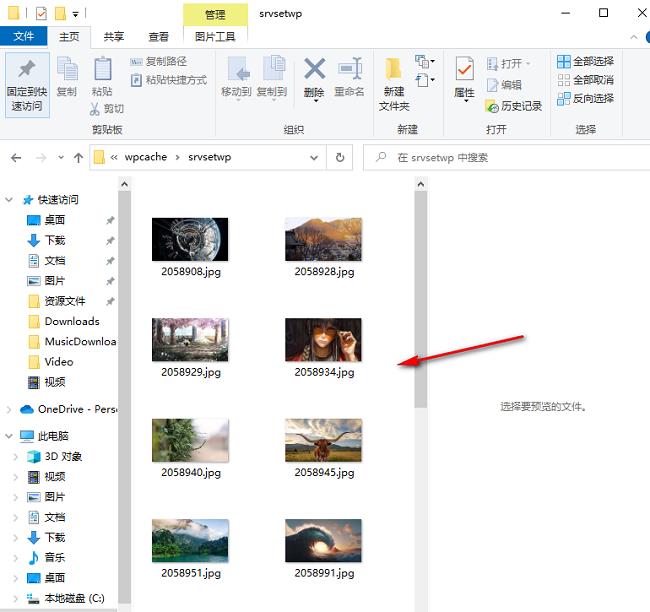650x612 pixels.
Task: Open Properties (属性) with the checkmark icon
Action: point(464,68)
